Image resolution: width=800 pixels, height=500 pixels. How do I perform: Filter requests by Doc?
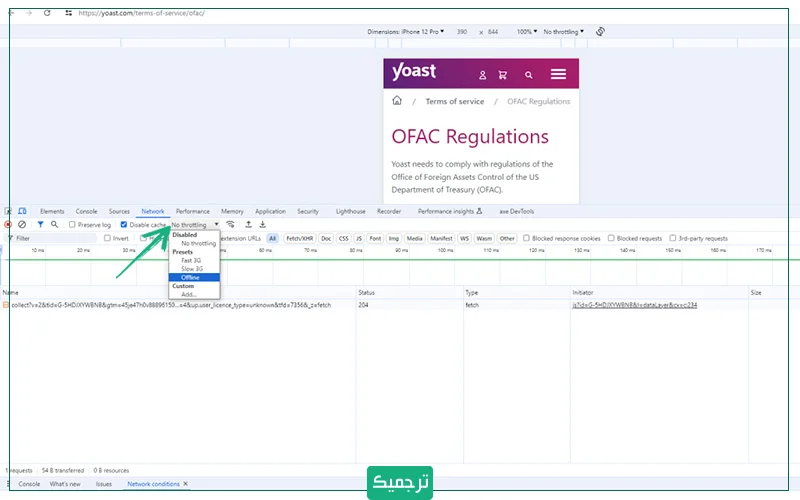click(326, 238)
